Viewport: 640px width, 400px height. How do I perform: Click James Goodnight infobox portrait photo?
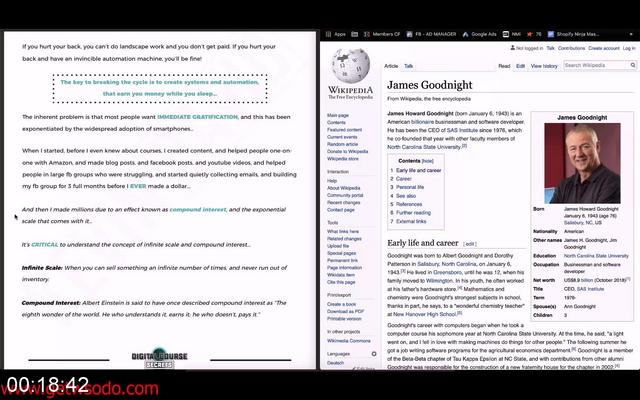[x=582, y=163]
